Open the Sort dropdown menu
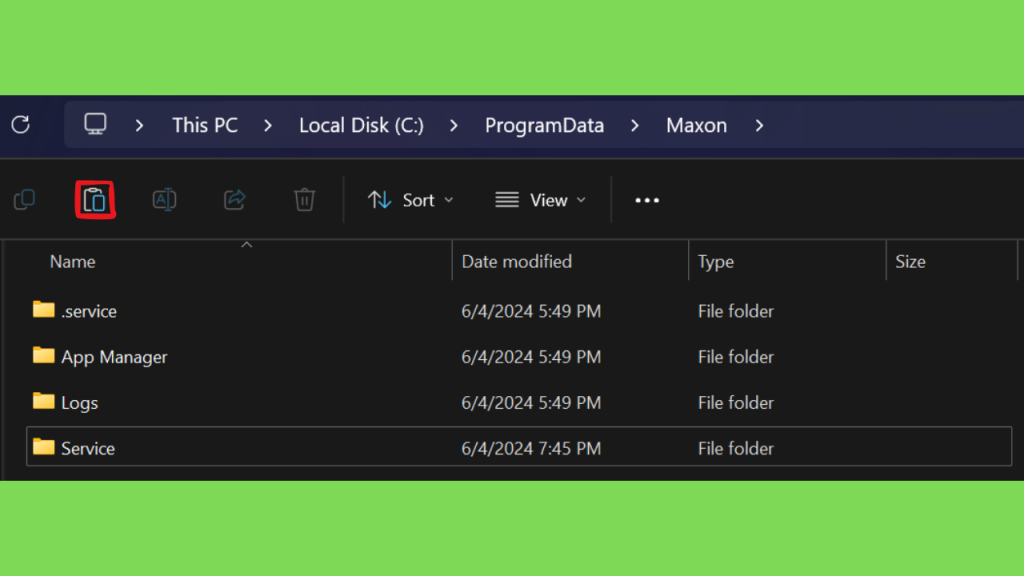Image resolution: width=1024 pixels, height=576 pixels. [410, 200]
